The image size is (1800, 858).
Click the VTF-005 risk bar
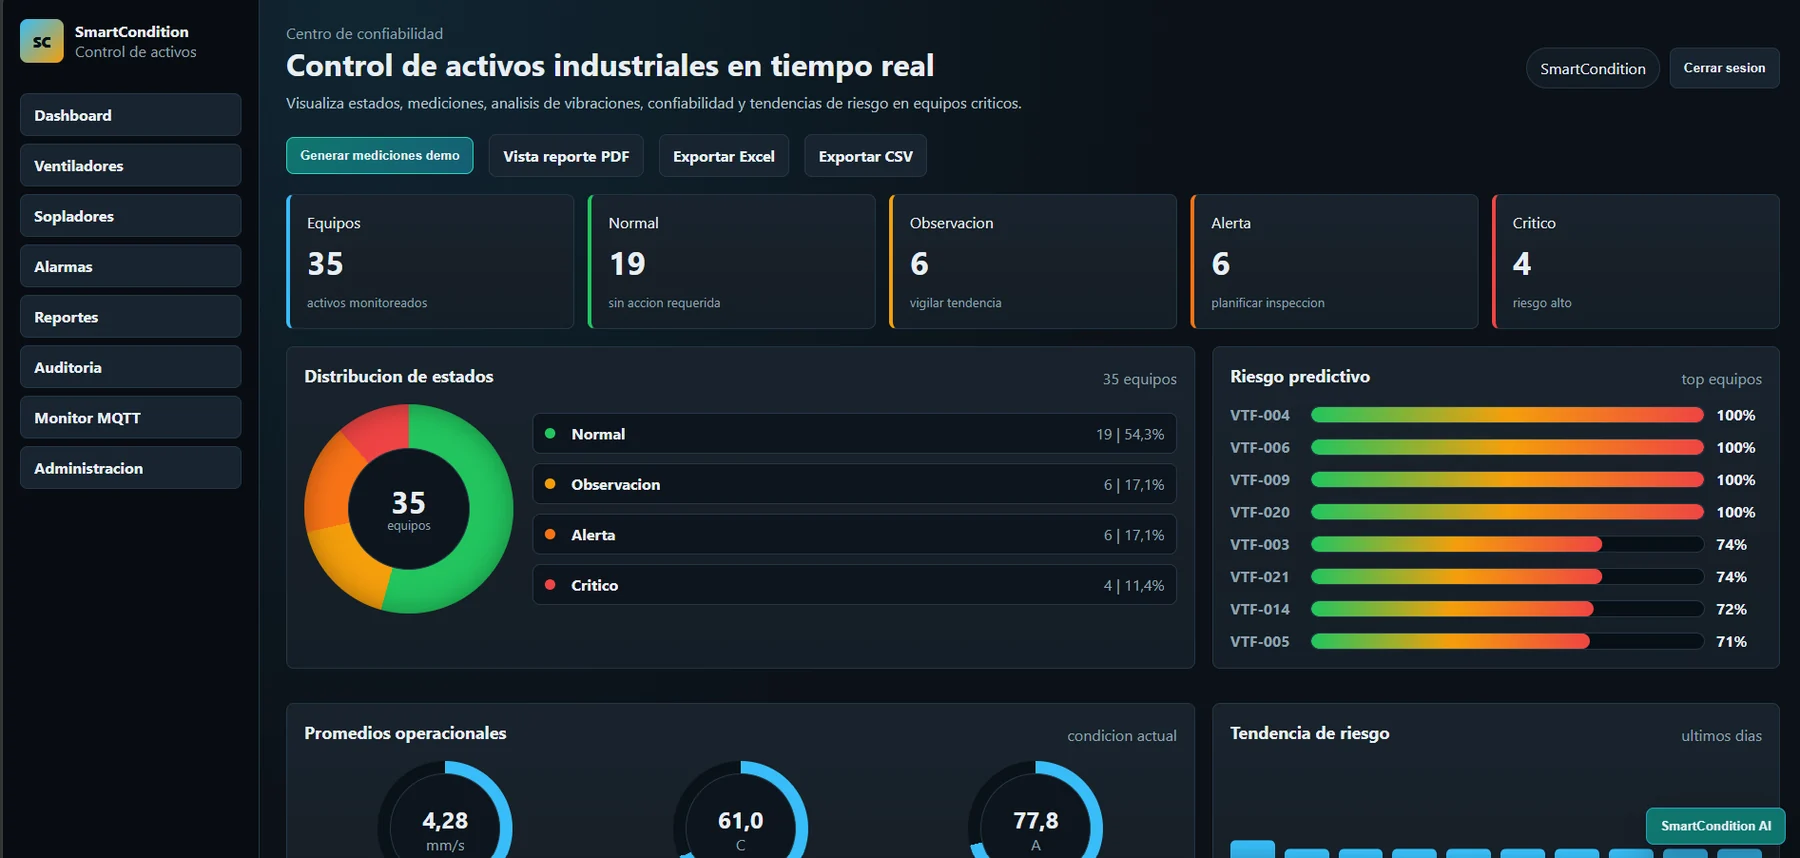[x=1507, y=641]
